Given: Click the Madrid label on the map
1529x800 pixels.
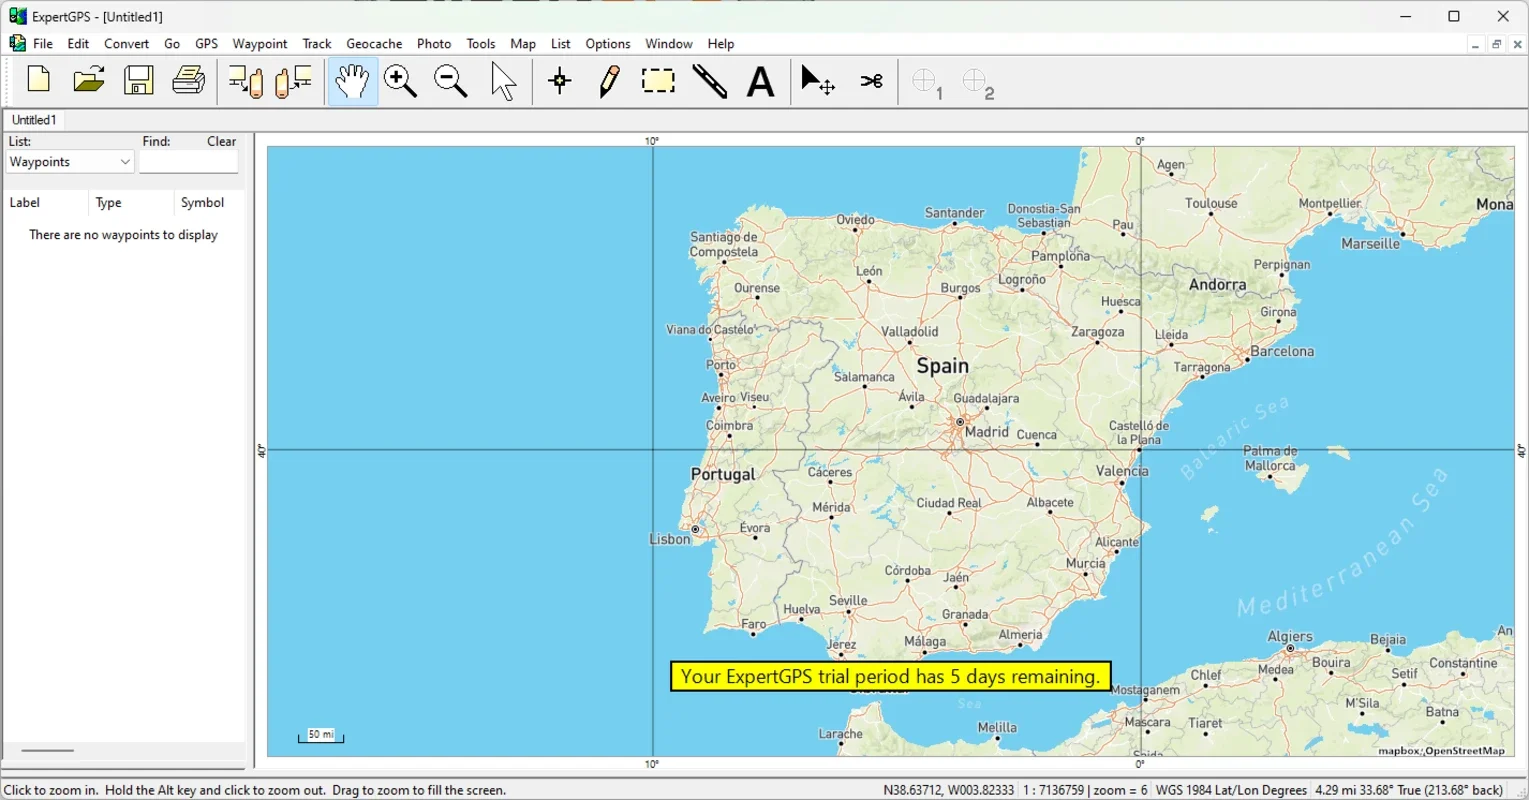Looking at the screenshot, I should click(x=987, y=432).
